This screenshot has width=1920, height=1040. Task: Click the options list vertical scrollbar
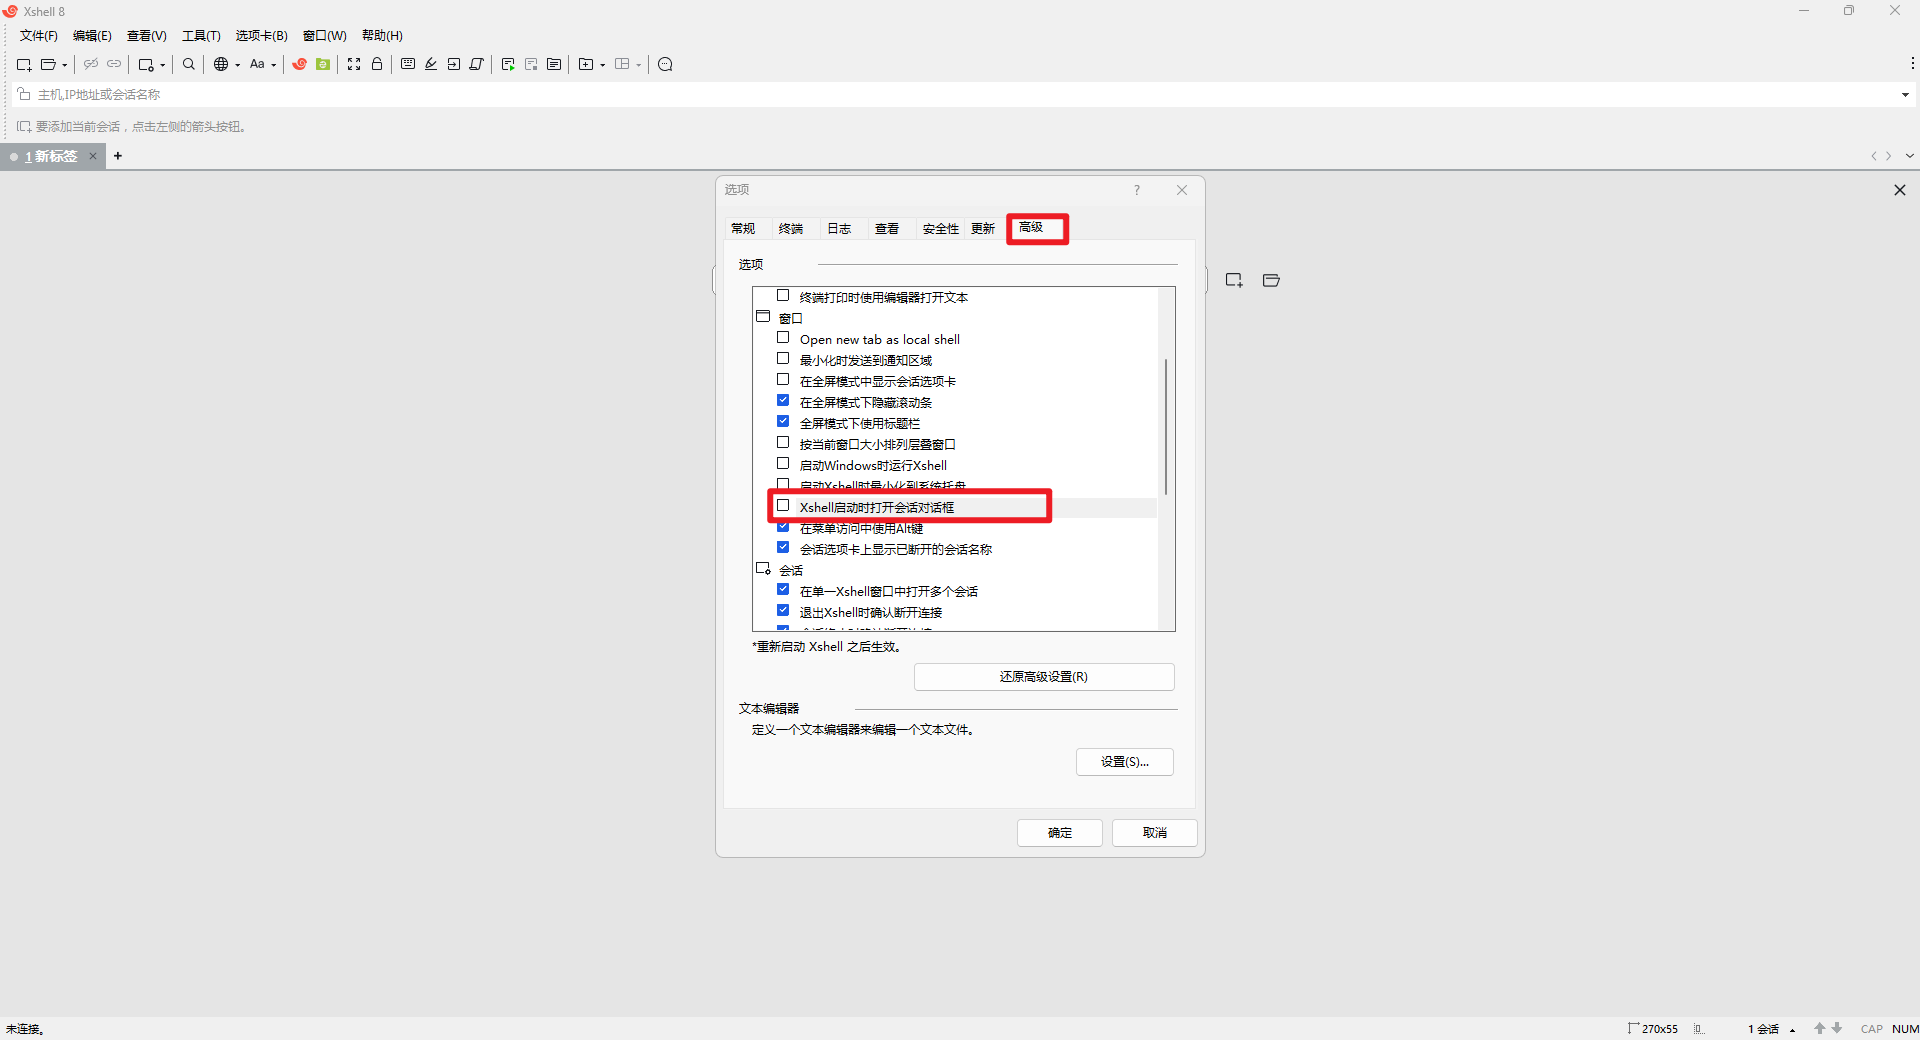1166,426
